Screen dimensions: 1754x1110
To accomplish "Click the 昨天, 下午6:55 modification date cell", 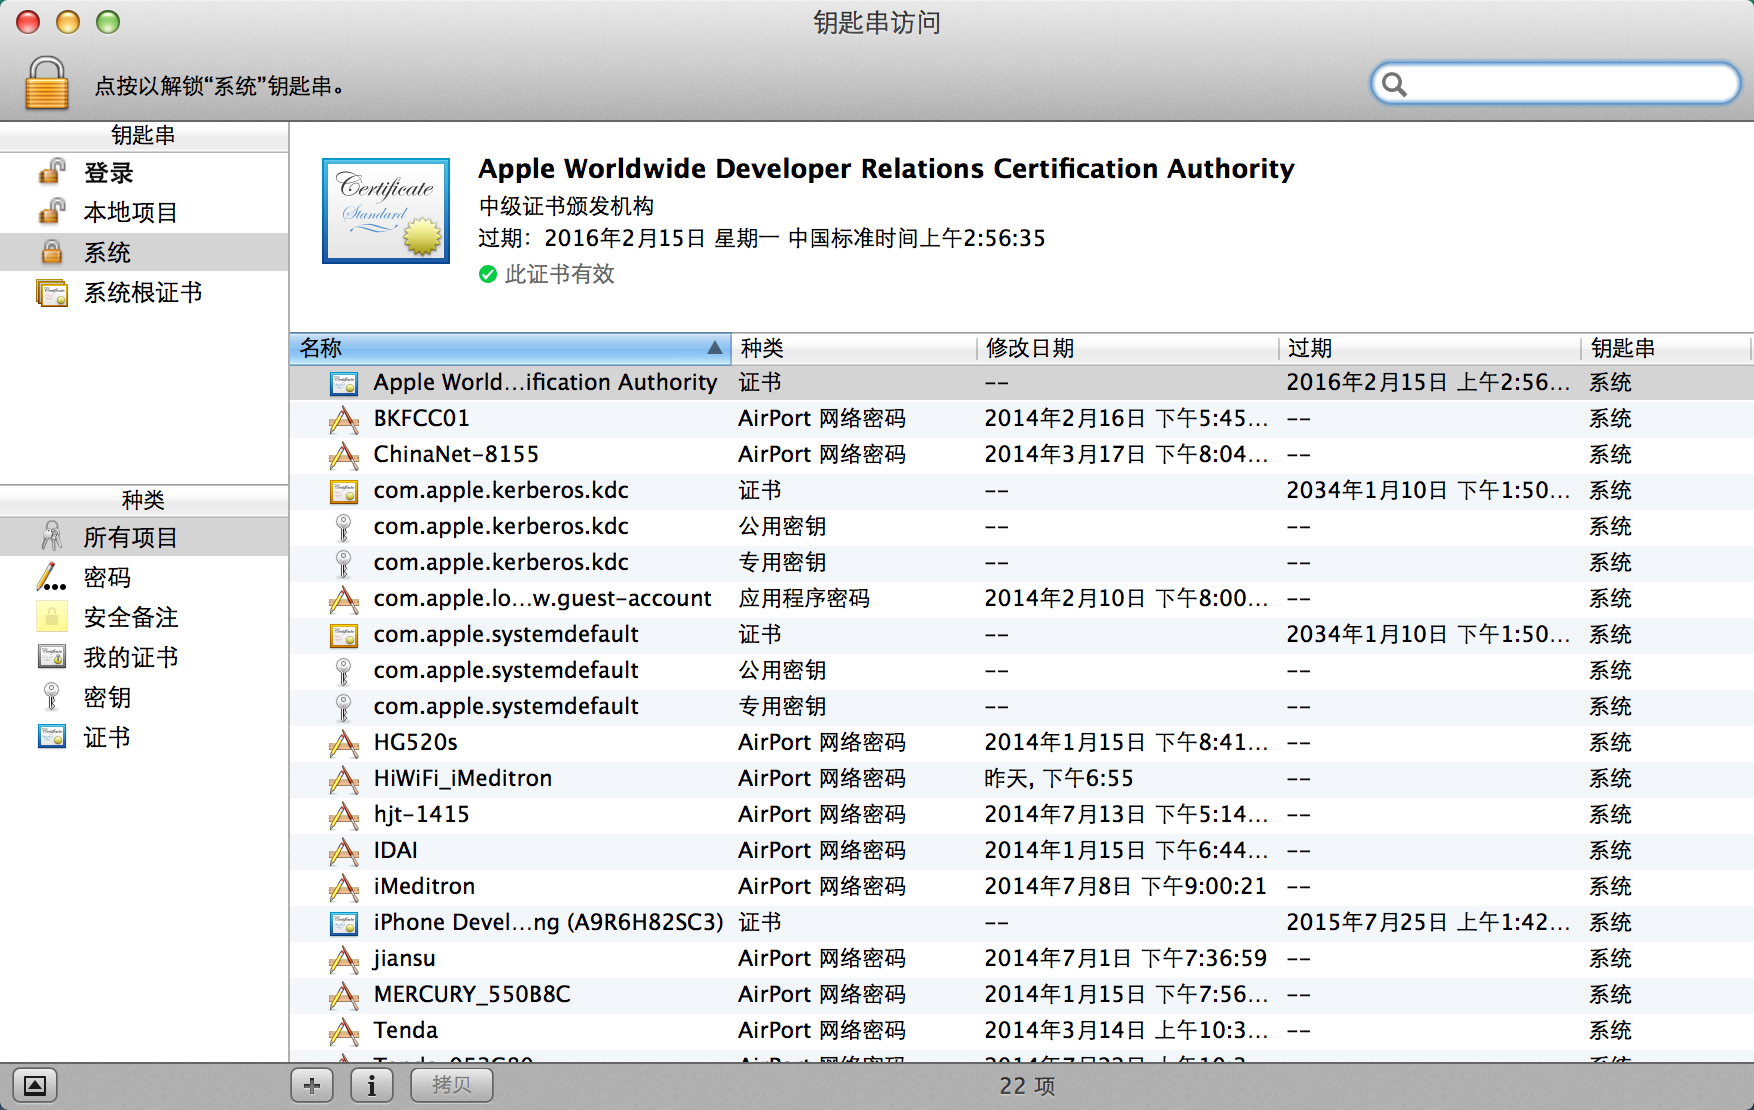I will [1059, 778].
